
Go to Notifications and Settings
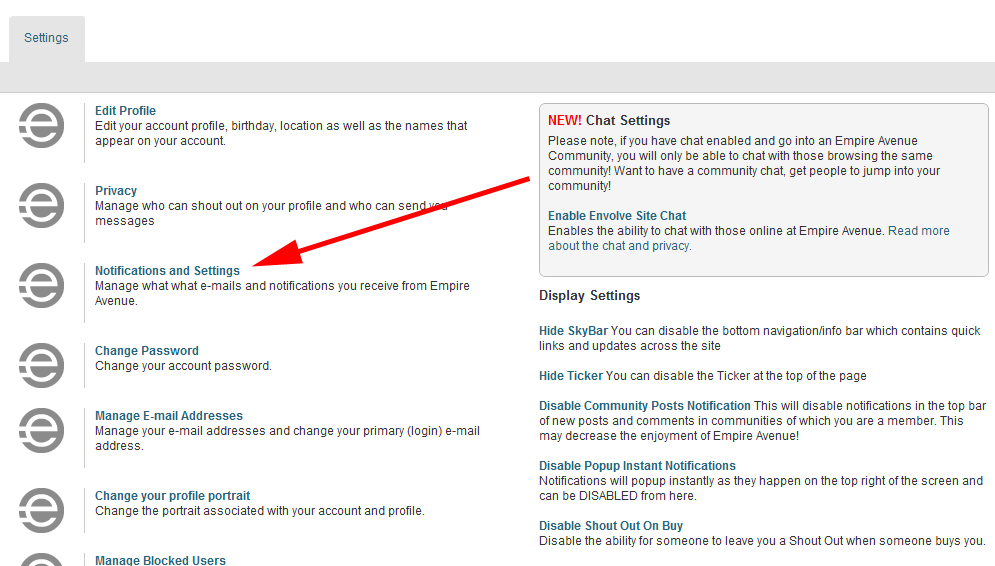point(168,270)
